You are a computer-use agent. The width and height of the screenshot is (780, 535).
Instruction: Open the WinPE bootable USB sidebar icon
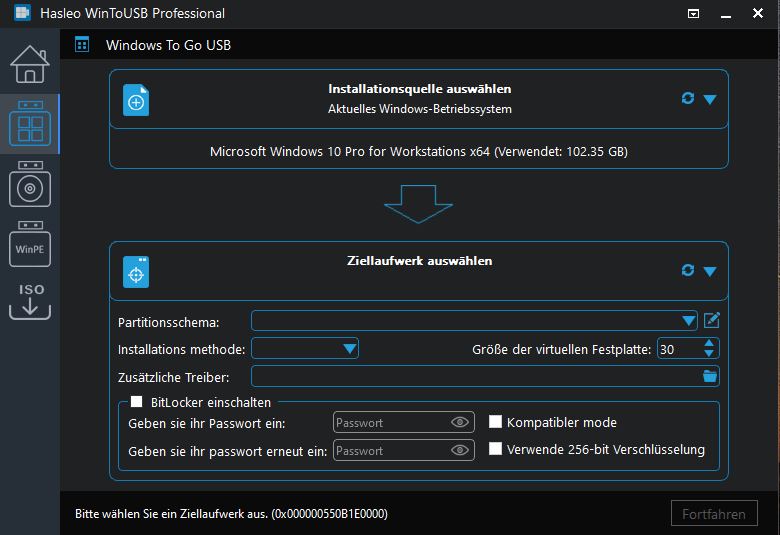(30, 244)
